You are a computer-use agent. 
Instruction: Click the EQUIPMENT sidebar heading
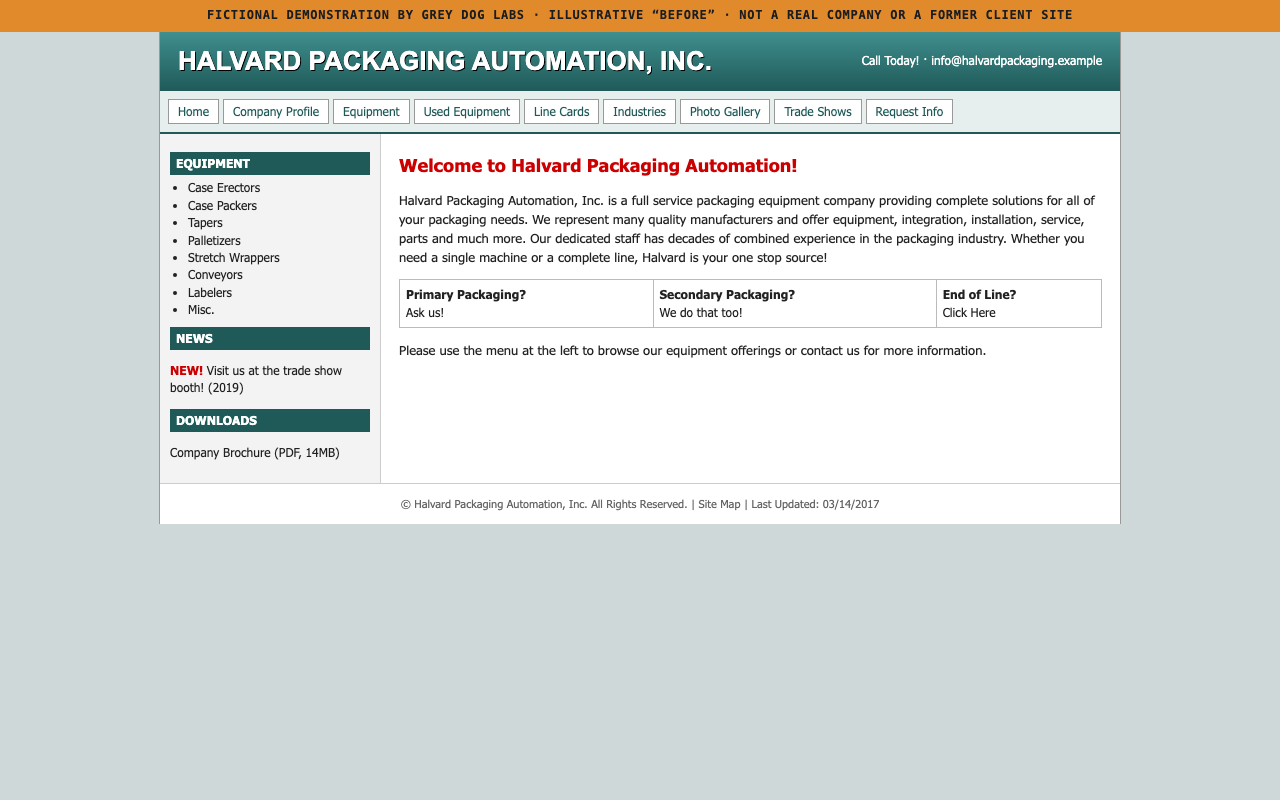[x=270, y=164]
